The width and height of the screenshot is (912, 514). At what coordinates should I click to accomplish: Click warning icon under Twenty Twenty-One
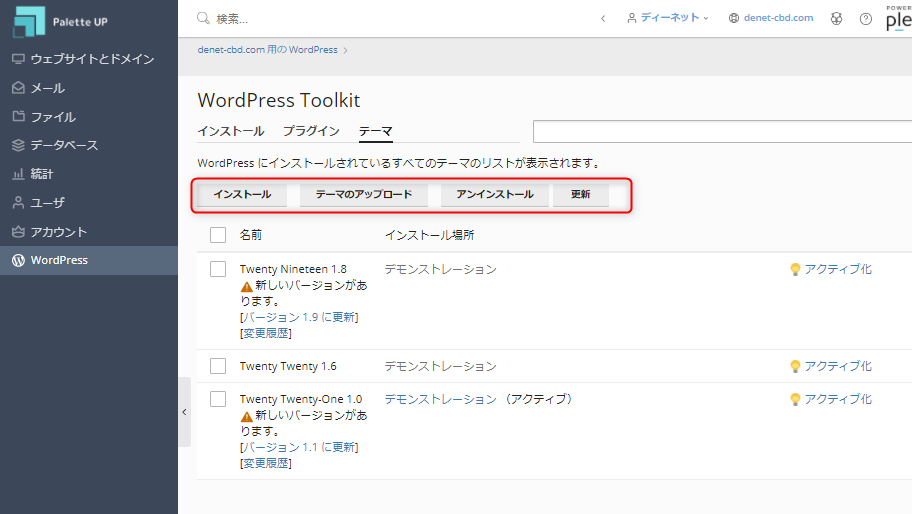247,416
